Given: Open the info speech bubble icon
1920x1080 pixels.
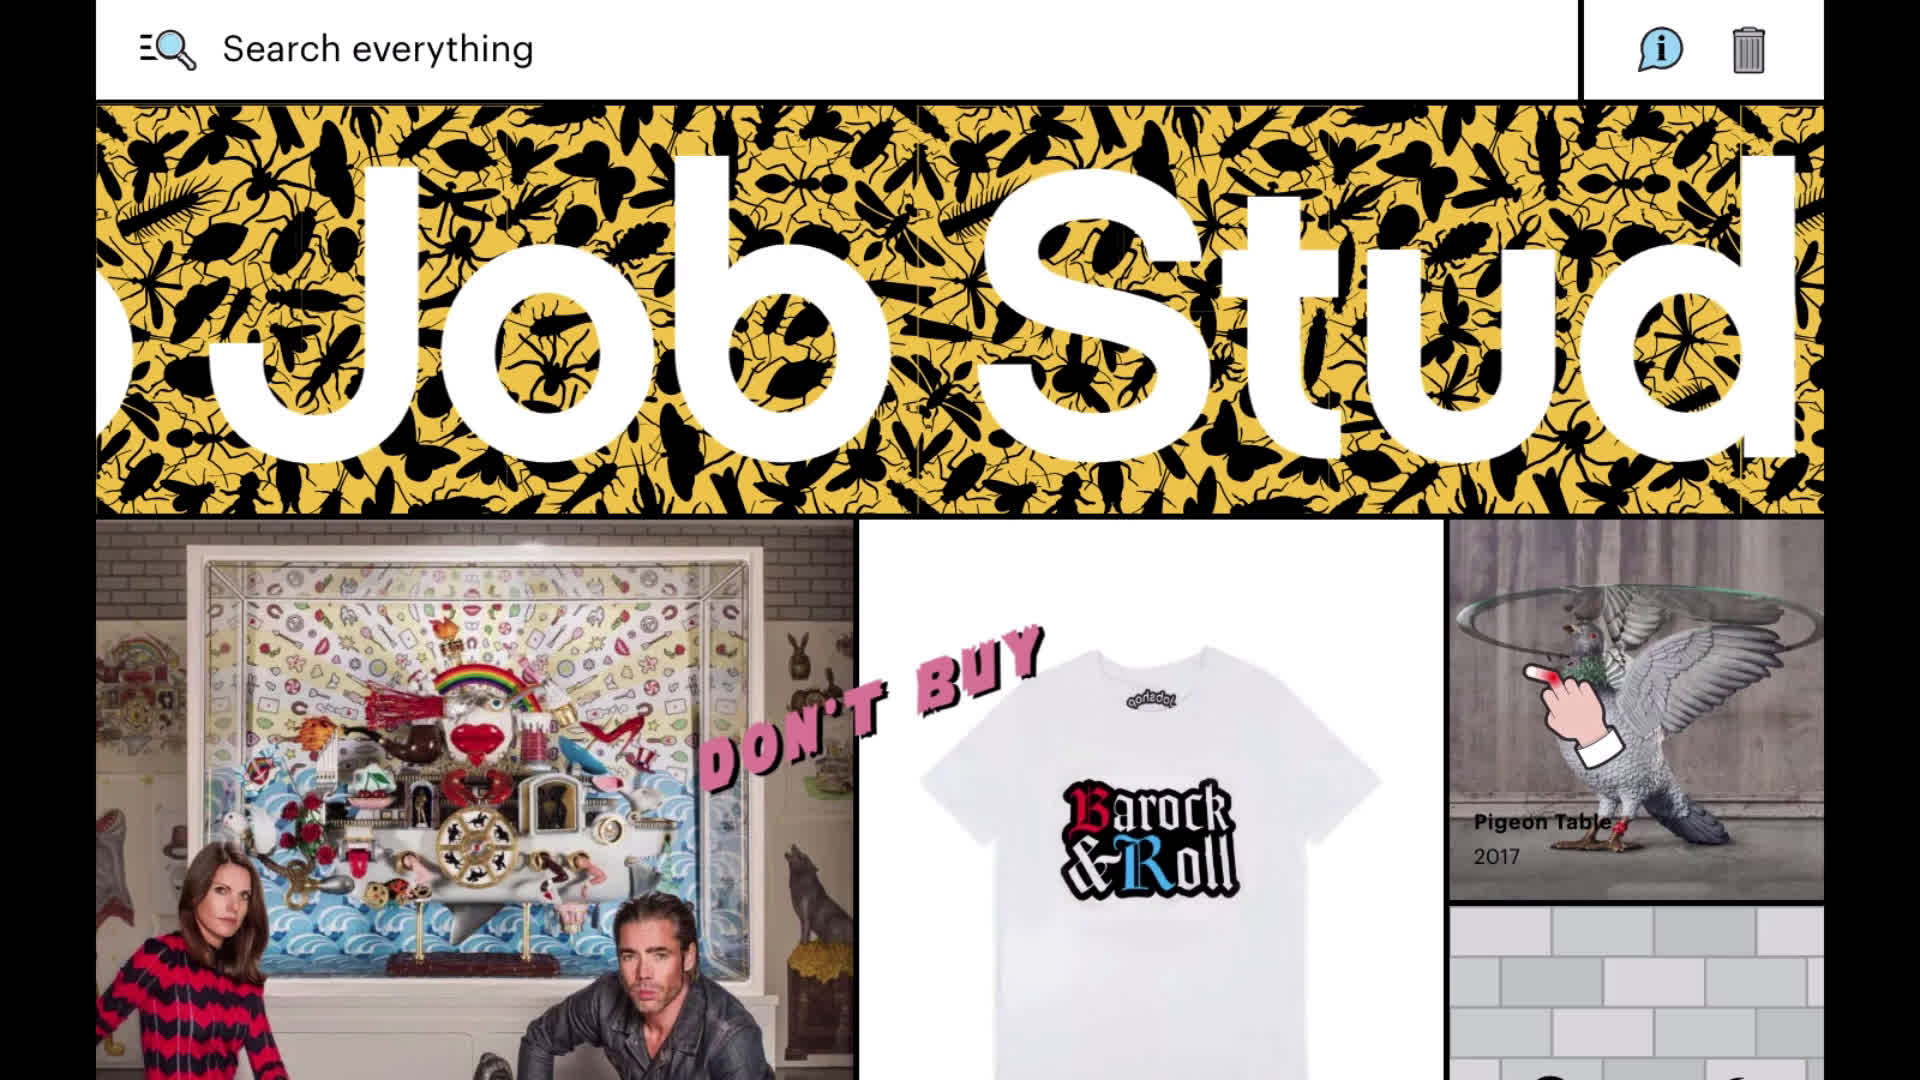Looking at the screenshot, I should 1660,49.
